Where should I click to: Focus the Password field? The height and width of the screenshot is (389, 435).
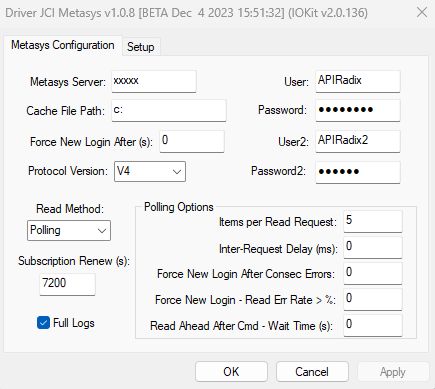point(358,110)
